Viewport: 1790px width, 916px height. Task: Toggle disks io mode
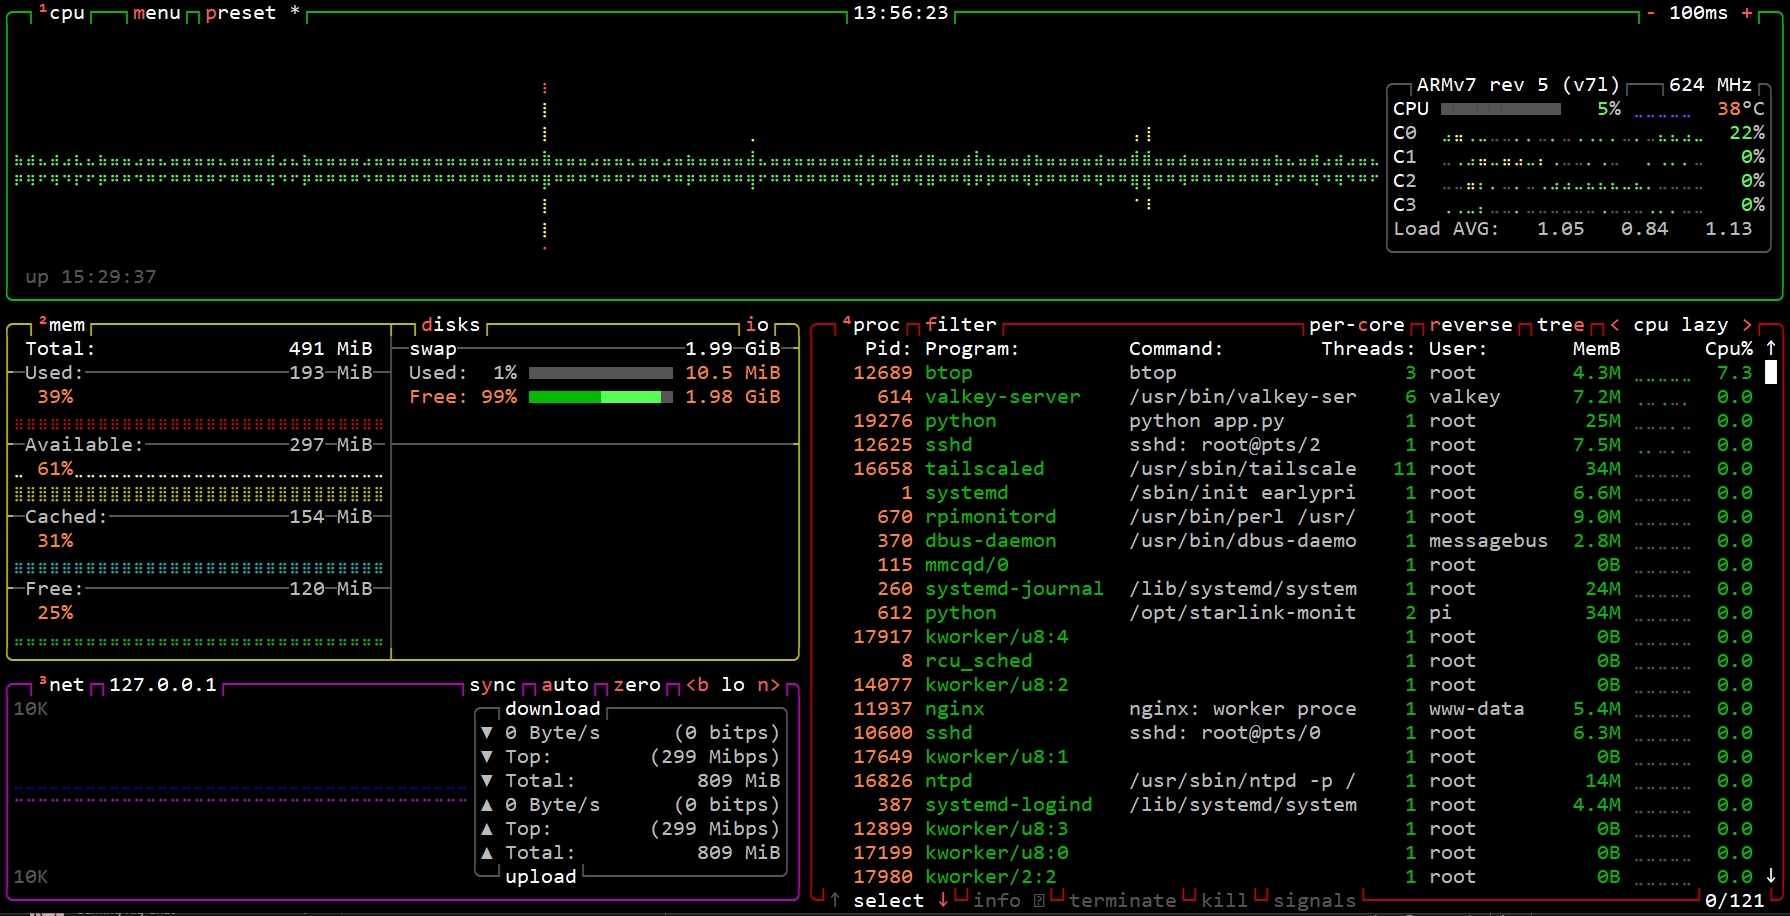coord(757,325)
